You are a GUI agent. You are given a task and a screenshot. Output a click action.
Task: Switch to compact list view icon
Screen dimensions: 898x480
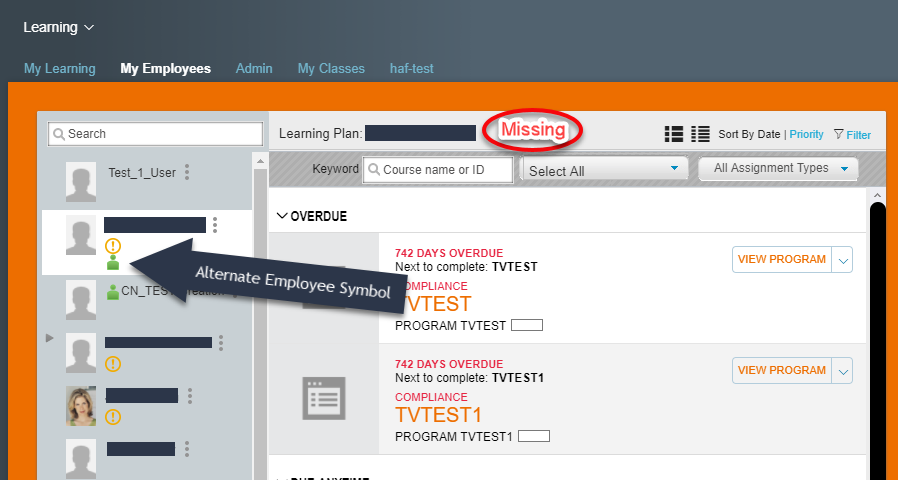(700, 134)
